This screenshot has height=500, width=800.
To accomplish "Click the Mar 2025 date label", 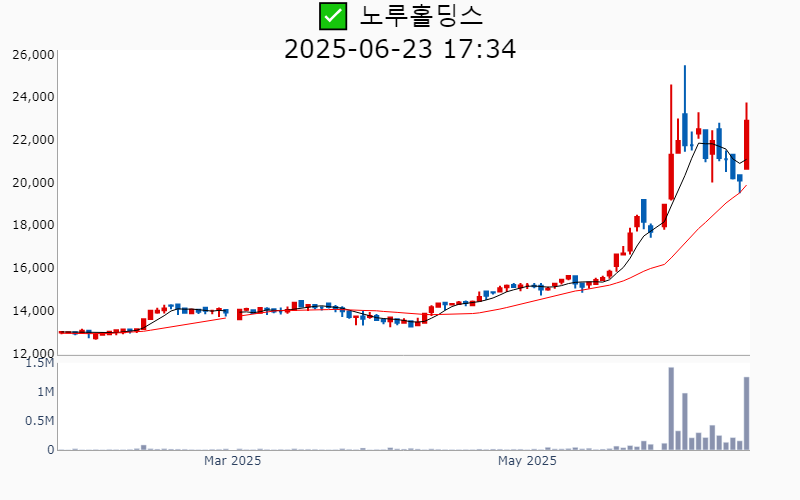I will pos(233,461).
